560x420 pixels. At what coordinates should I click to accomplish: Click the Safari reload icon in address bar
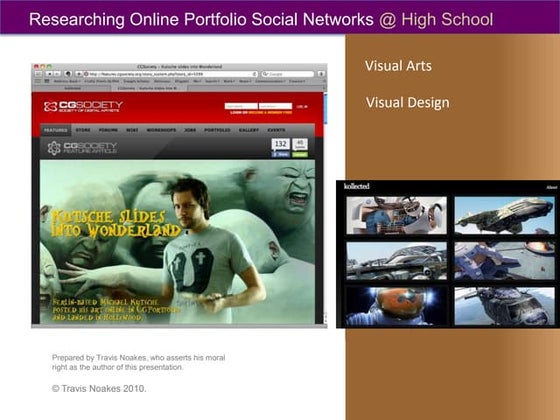[255, 74]
